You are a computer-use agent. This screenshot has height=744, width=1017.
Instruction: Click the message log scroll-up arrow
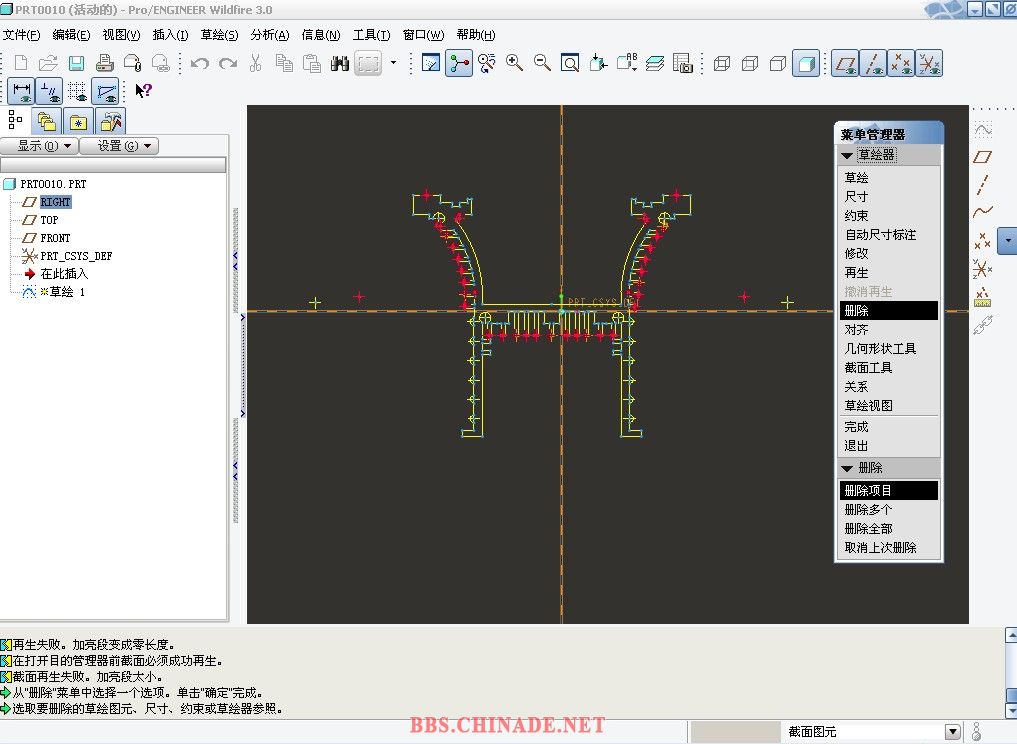click(1011, 634)
